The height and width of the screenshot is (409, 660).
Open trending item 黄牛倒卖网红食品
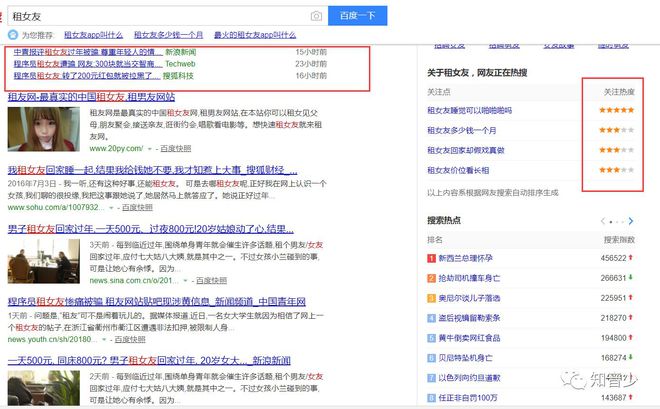[x=469, y=338]
